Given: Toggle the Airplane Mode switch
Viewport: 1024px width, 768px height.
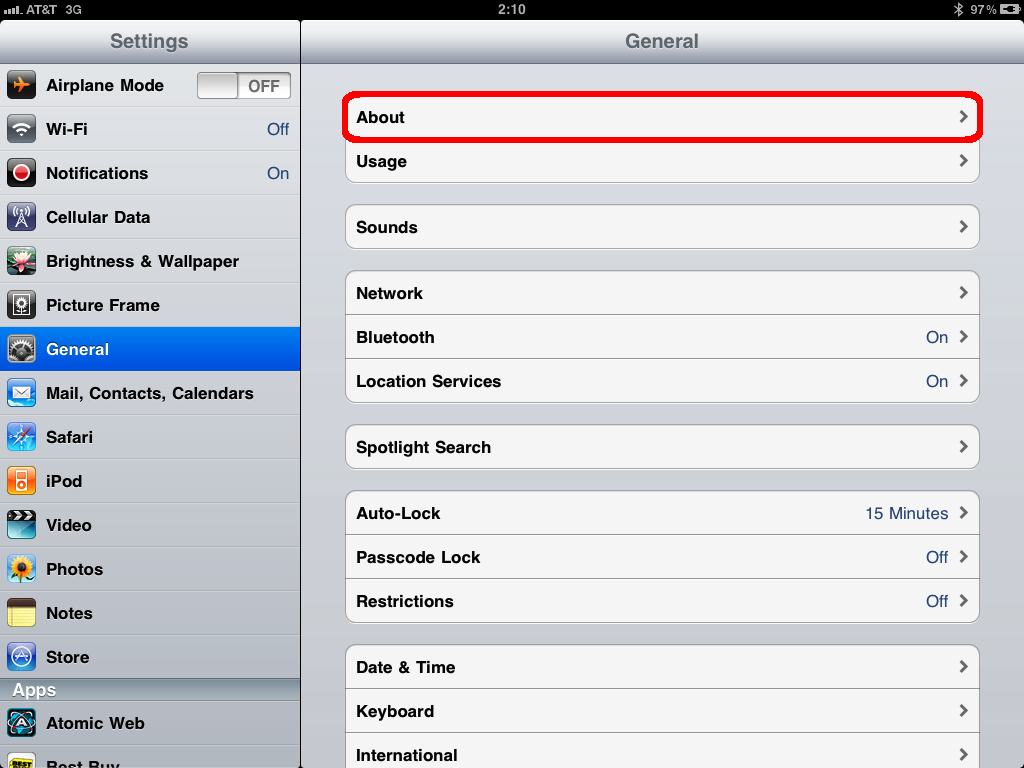Looking at the screenshot, I should click(244, 86).
